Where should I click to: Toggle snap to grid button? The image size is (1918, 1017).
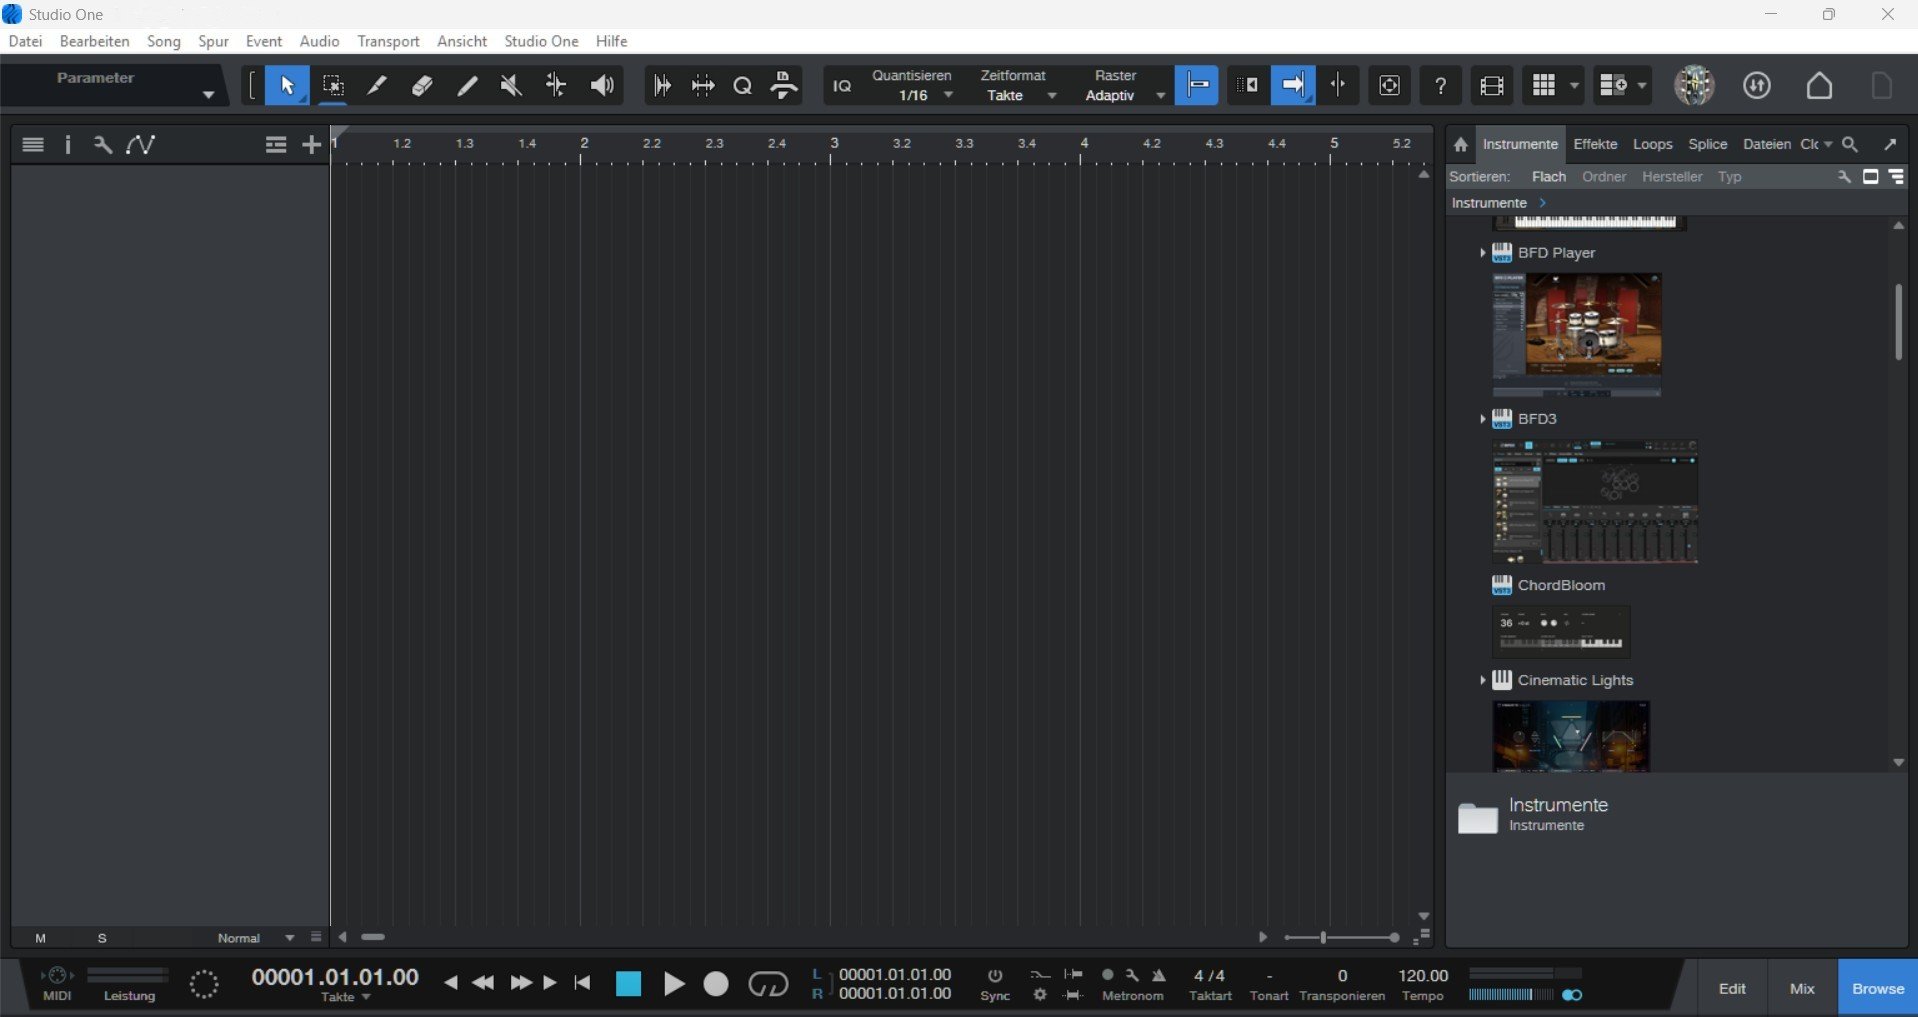pyautogui.click(x=1196, y=86)
